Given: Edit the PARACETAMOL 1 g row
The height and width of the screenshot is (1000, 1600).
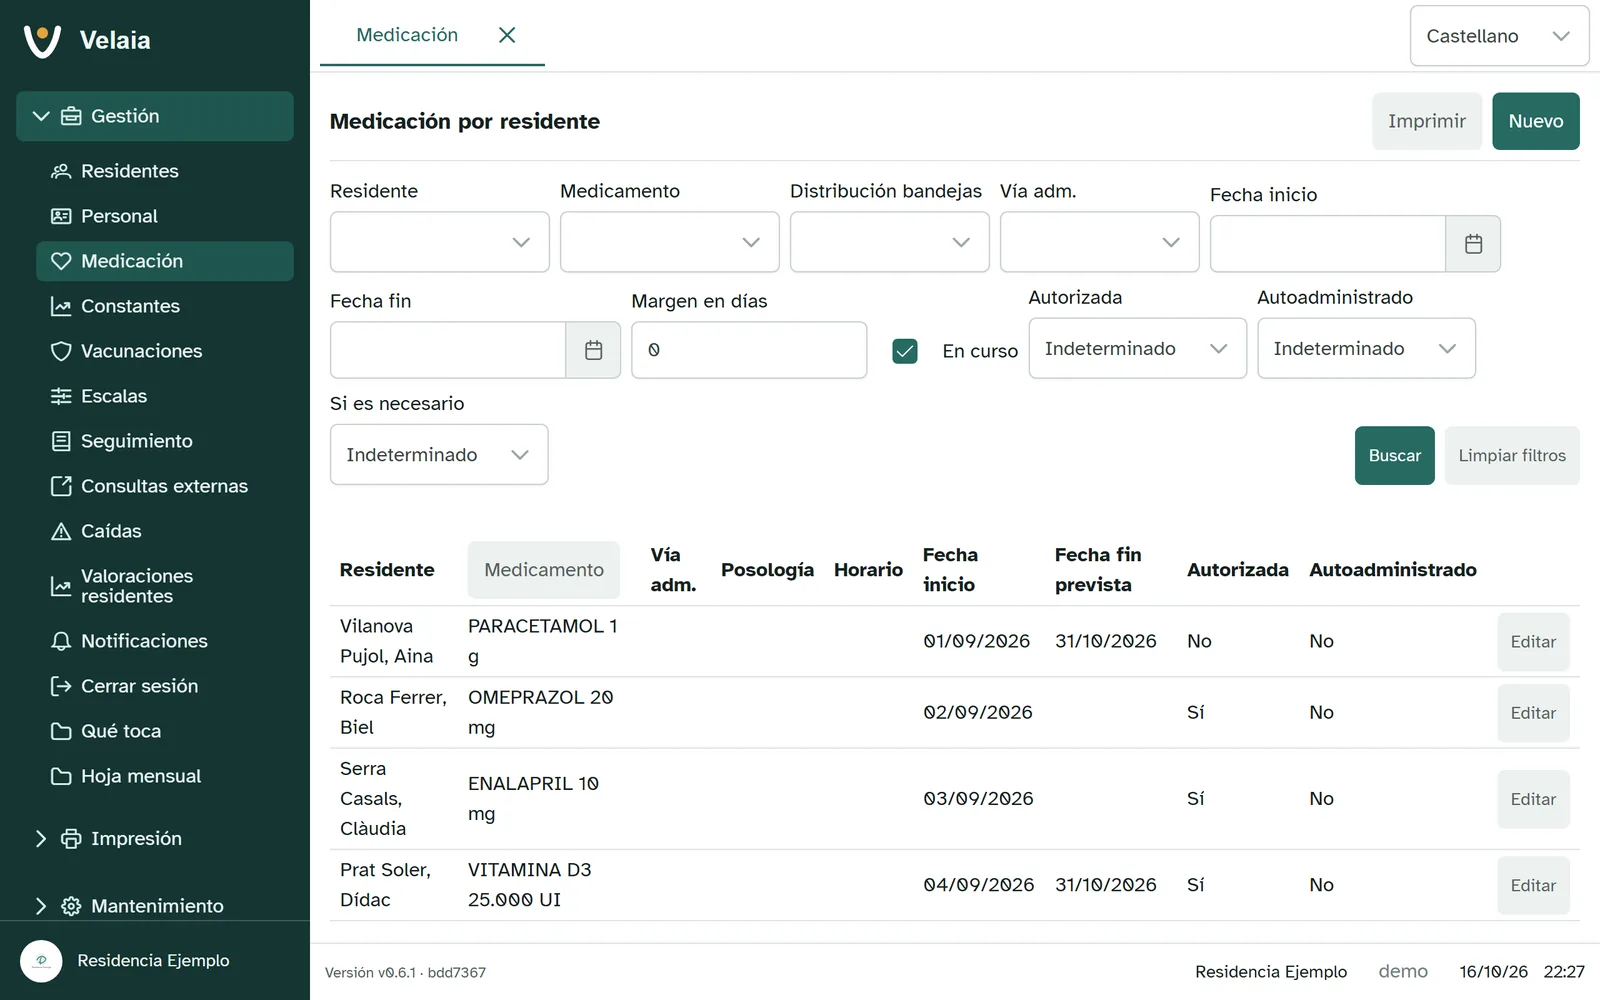Looking at the screenshot, I should click(1533, 642).
